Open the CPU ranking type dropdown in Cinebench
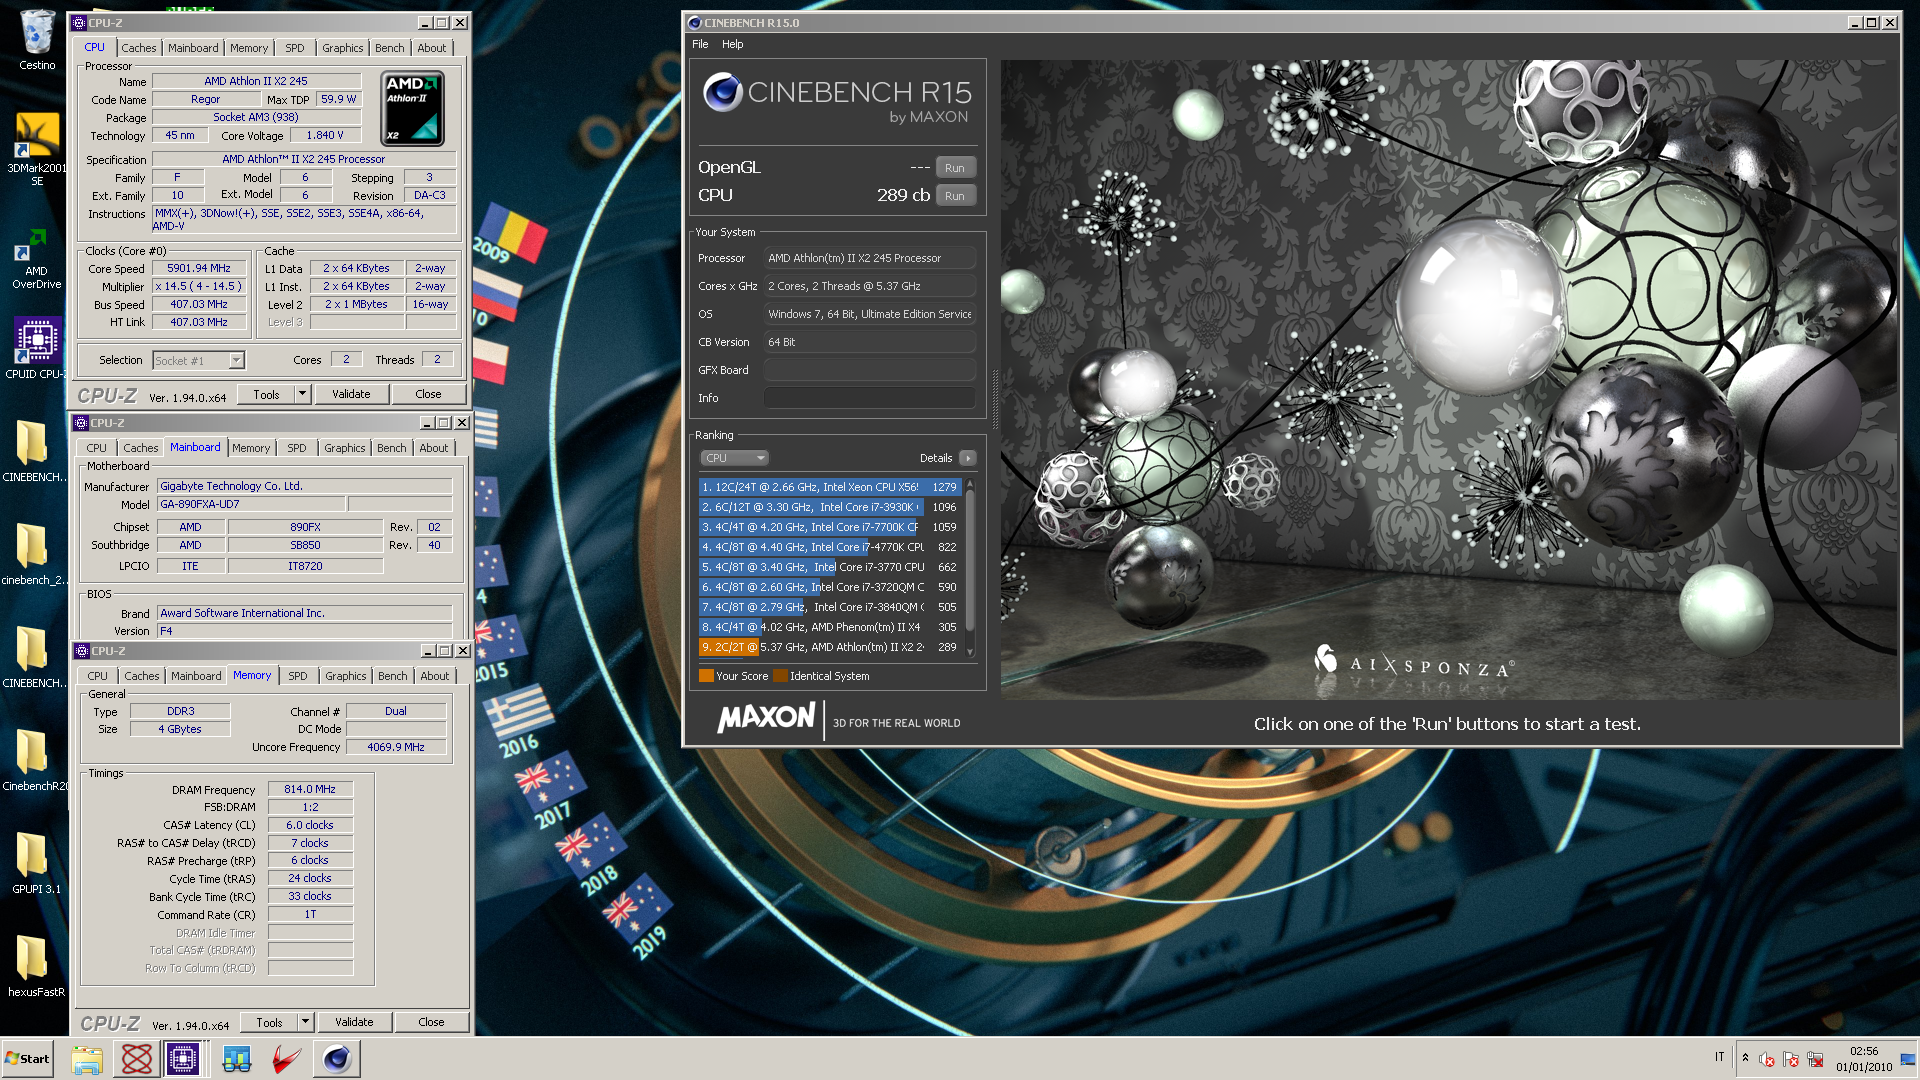This screenshot has width=1920, height=1080. click(x=733, y=458)
